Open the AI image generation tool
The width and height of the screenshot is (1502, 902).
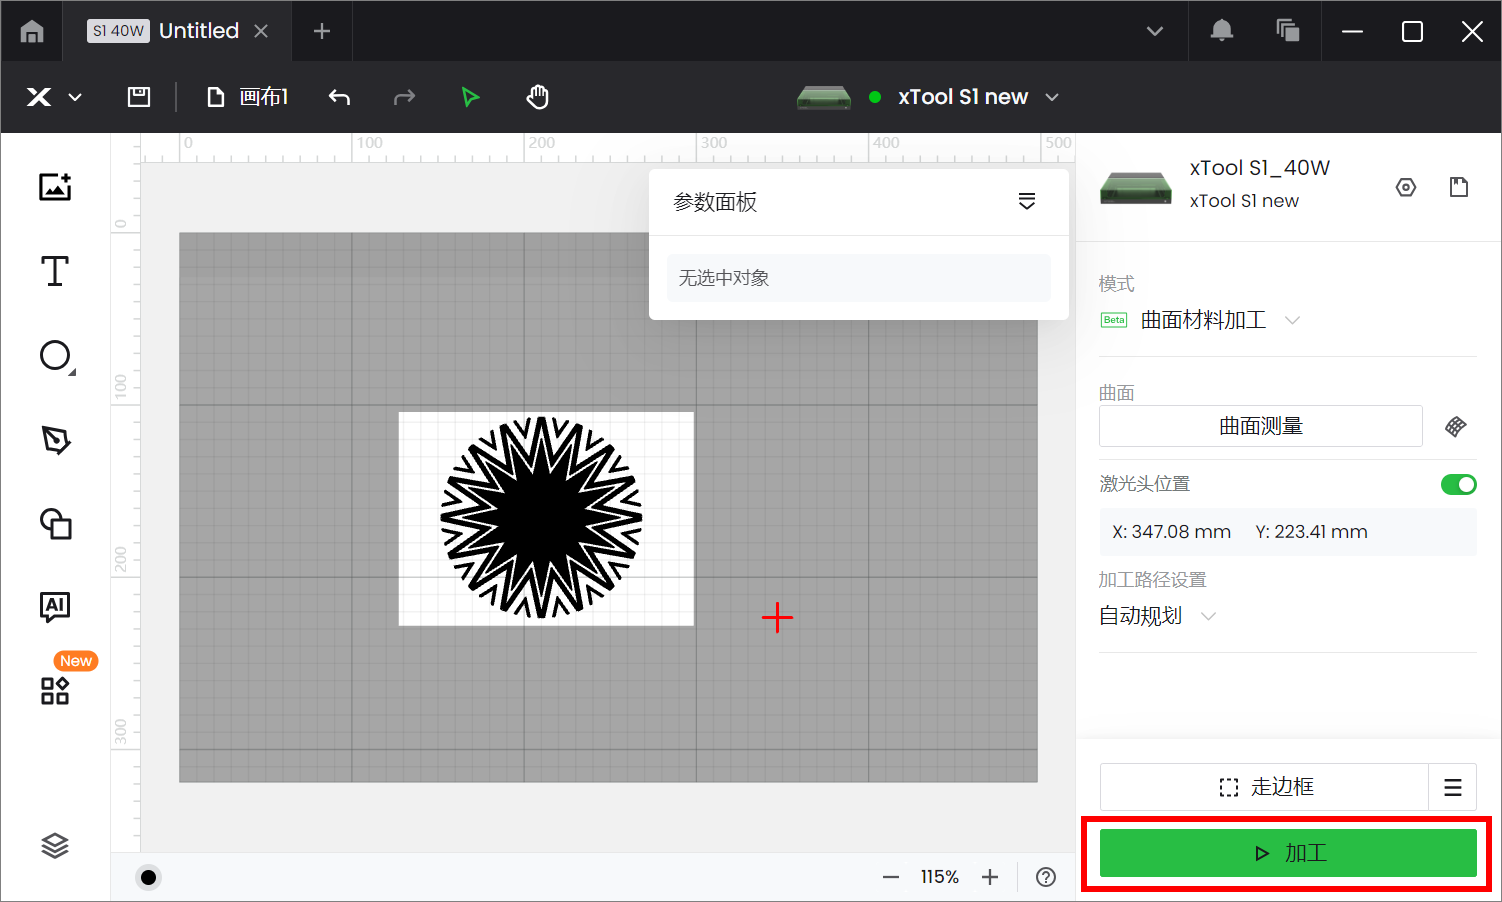55,606
